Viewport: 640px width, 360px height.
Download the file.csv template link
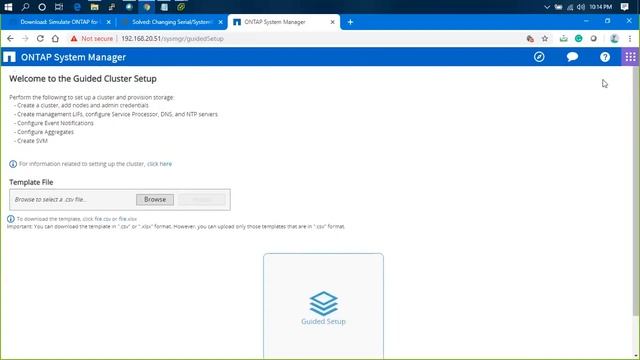pos(102,219)
